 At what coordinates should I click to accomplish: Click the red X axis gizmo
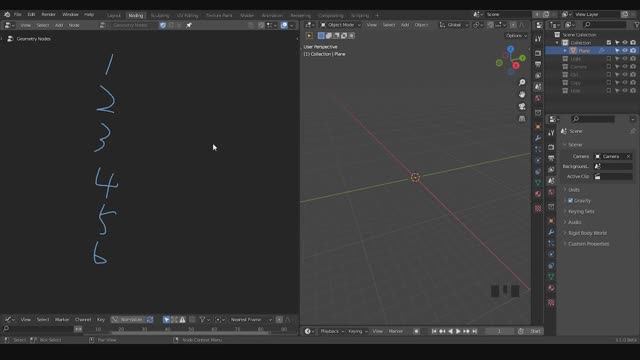click(x=516, y=66)
